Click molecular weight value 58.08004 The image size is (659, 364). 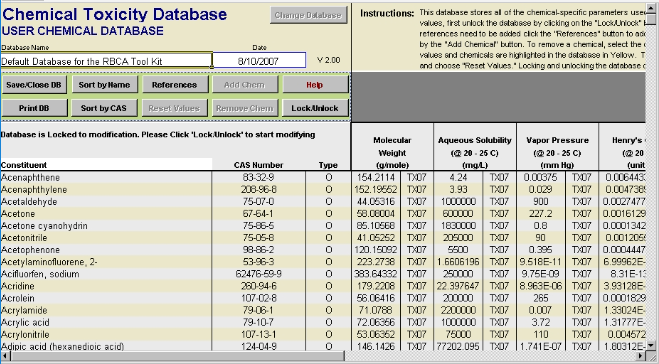(376, 214)
